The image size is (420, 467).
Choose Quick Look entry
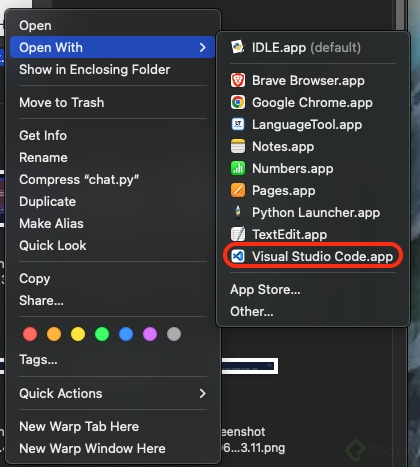pyautogui.click(x=113, y=245)
